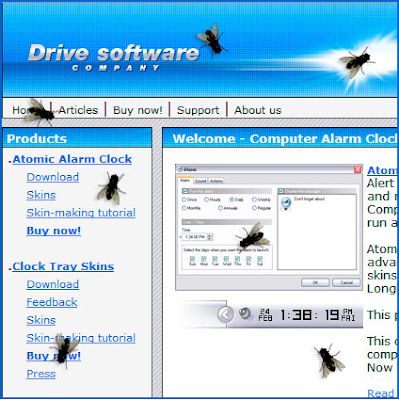The height and width of the screenshot is (400, 399).
Task: Select the Annually radio button
Action: click(220, 208)
